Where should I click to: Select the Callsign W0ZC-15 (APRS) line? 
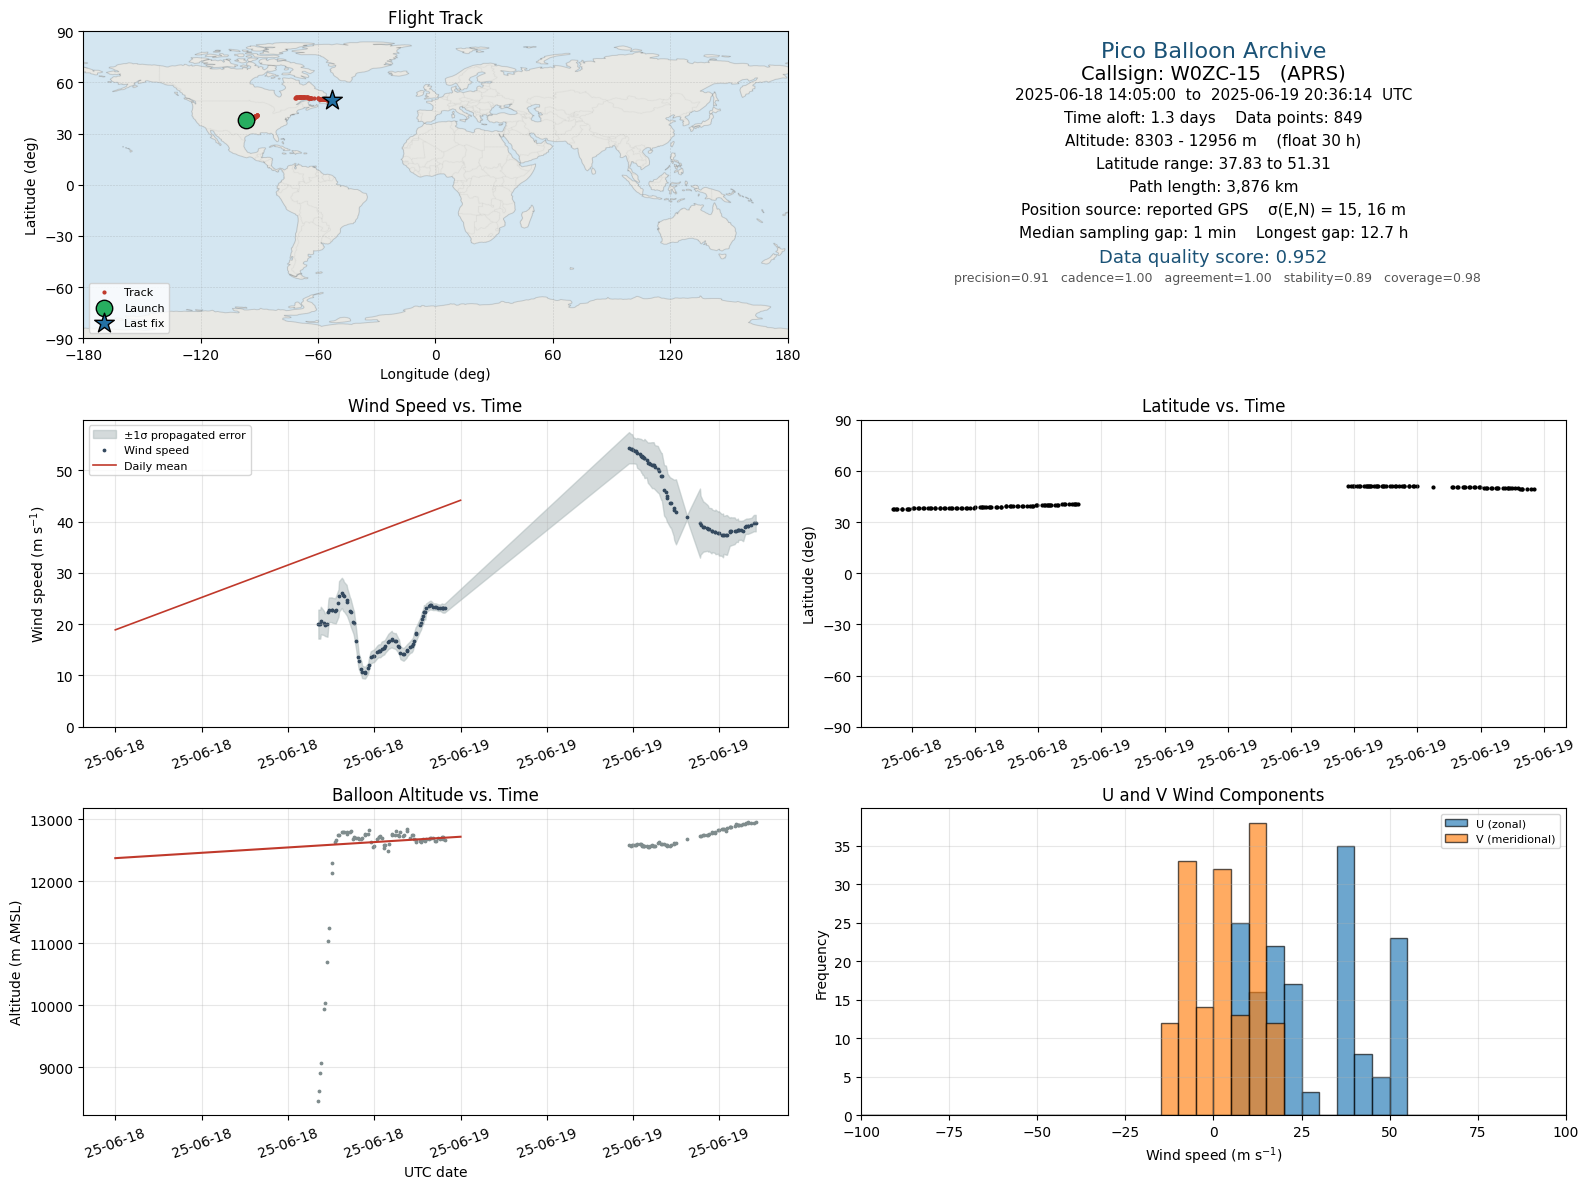tap(1213, 73)
